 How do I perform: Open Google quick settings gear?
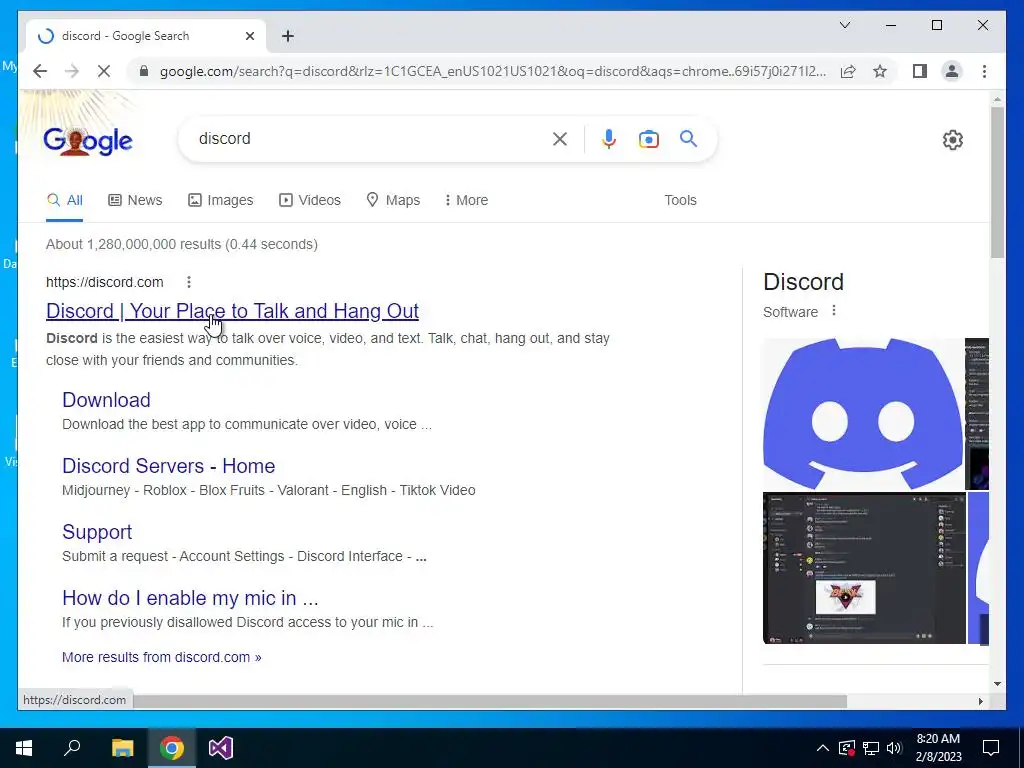tap(953, 140)
